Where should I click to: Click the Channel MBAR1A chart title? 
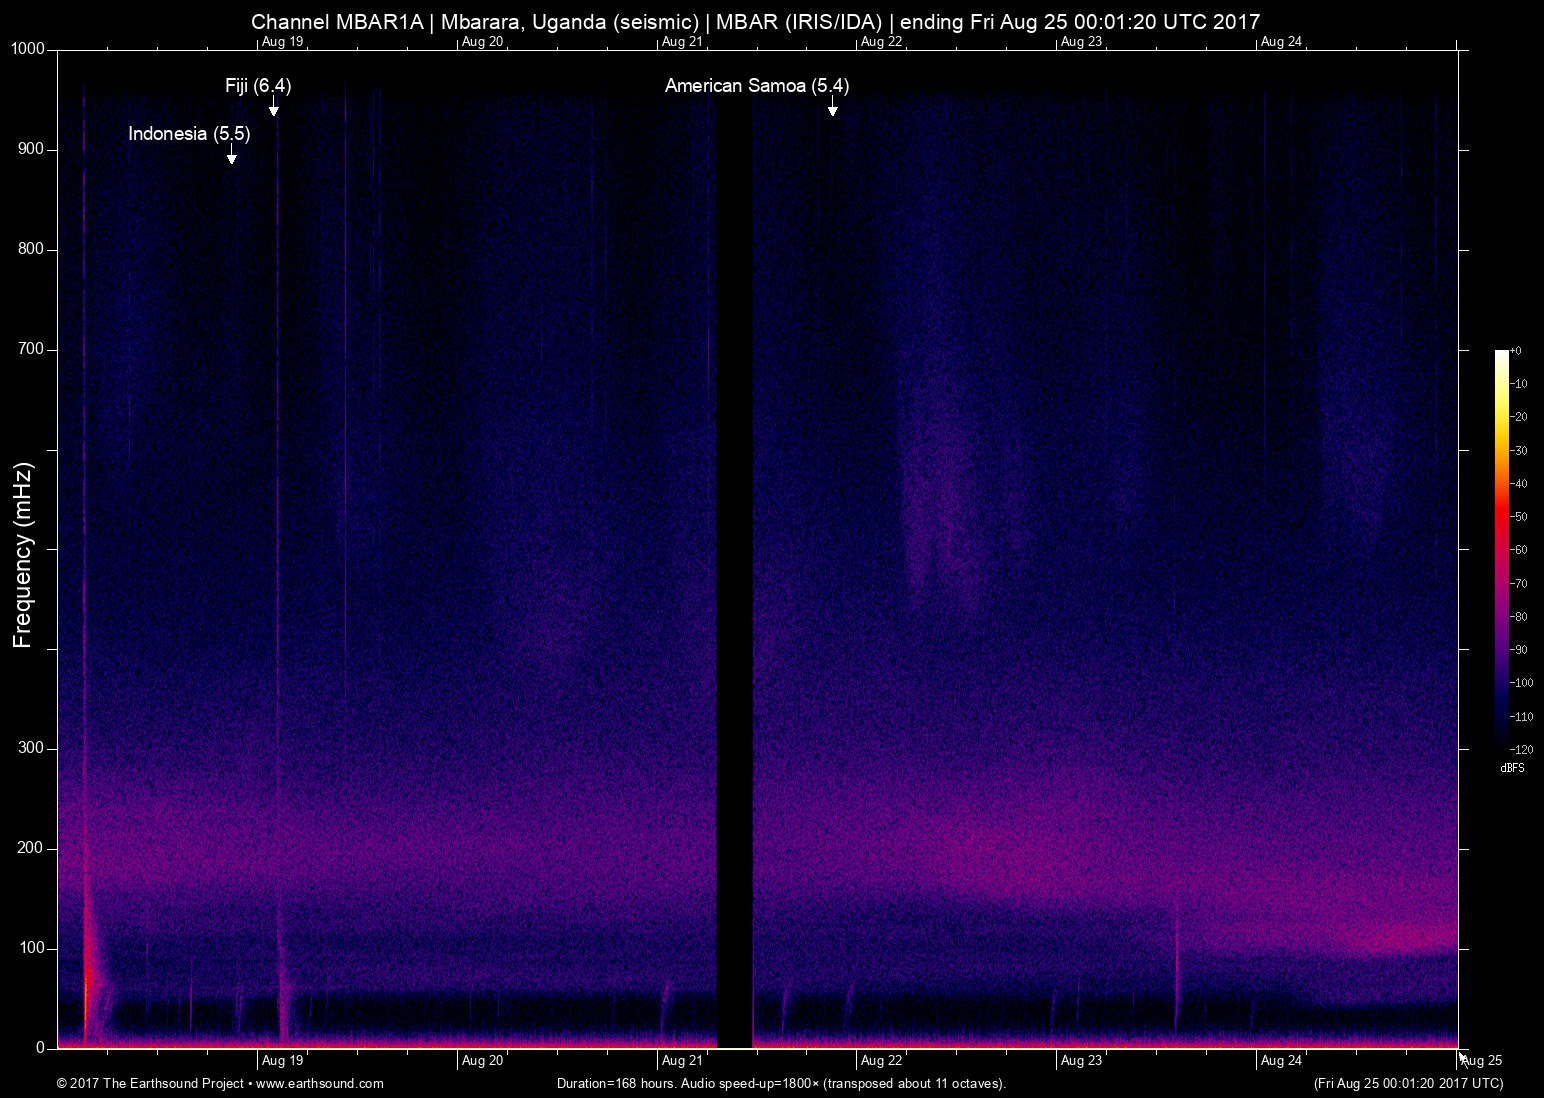pos(755,21)
